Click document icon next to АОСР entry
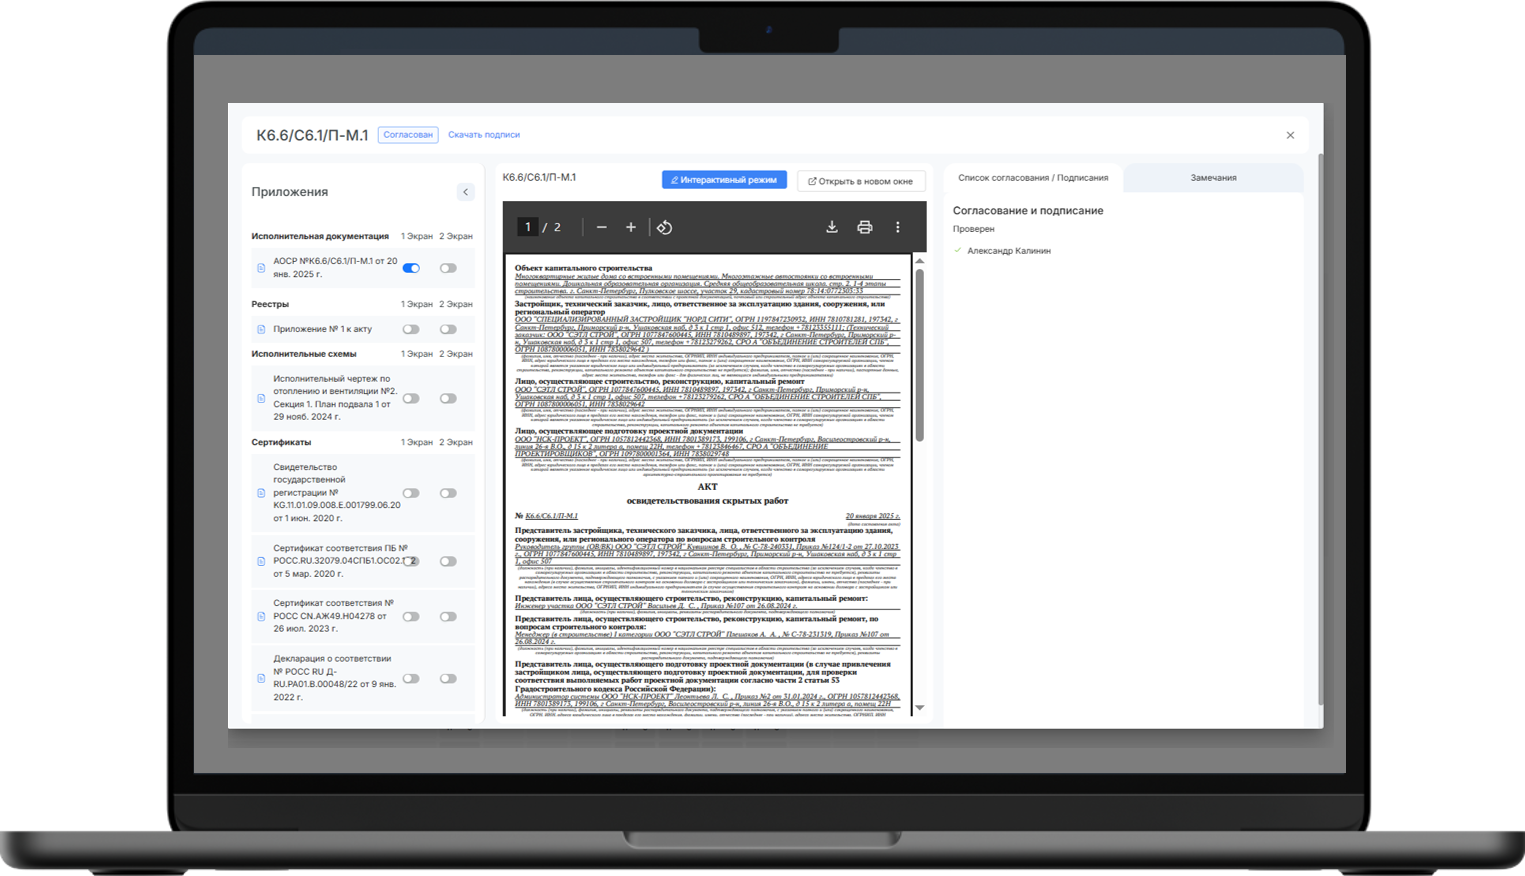 [261, 268]
